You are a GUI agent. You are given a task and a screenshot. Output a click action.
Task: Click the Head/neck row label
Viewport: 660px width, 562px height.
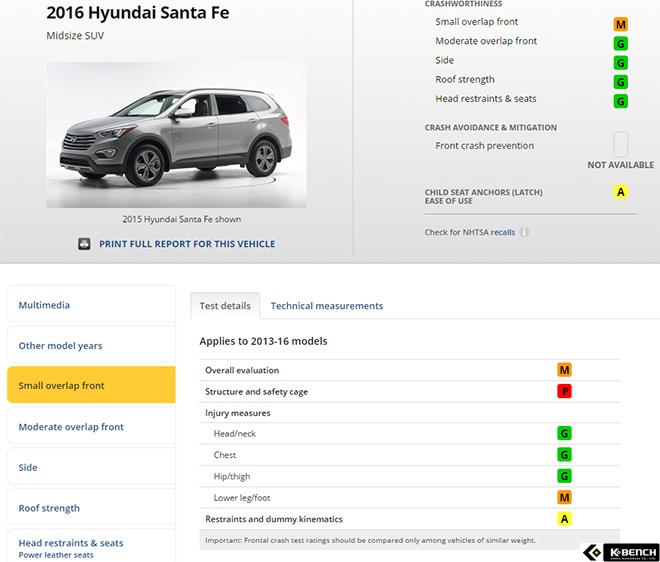coord(234,434)
